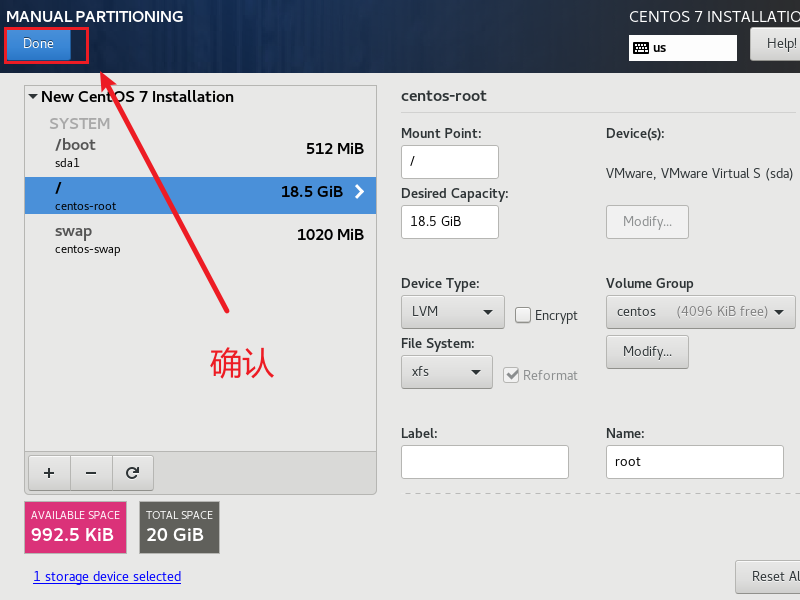Viewport: 800px width, 600px height.
Task: Open keyboard layout indicator 'us'
Action: [683, 48]
